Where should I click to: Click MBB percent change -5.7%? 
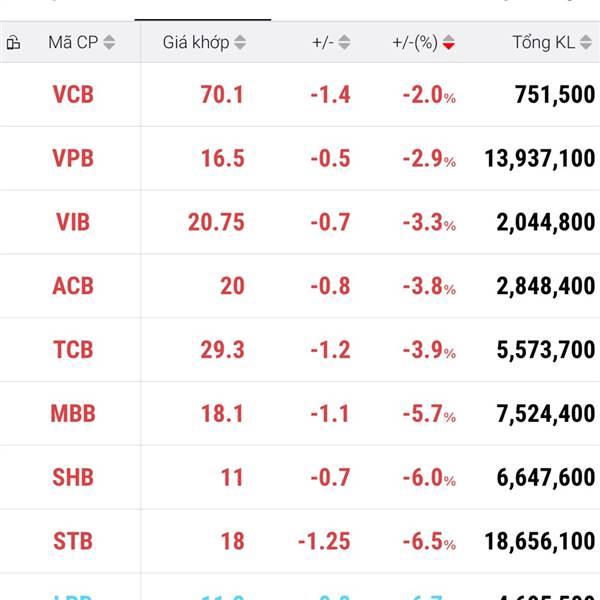(x=429, y=414)
